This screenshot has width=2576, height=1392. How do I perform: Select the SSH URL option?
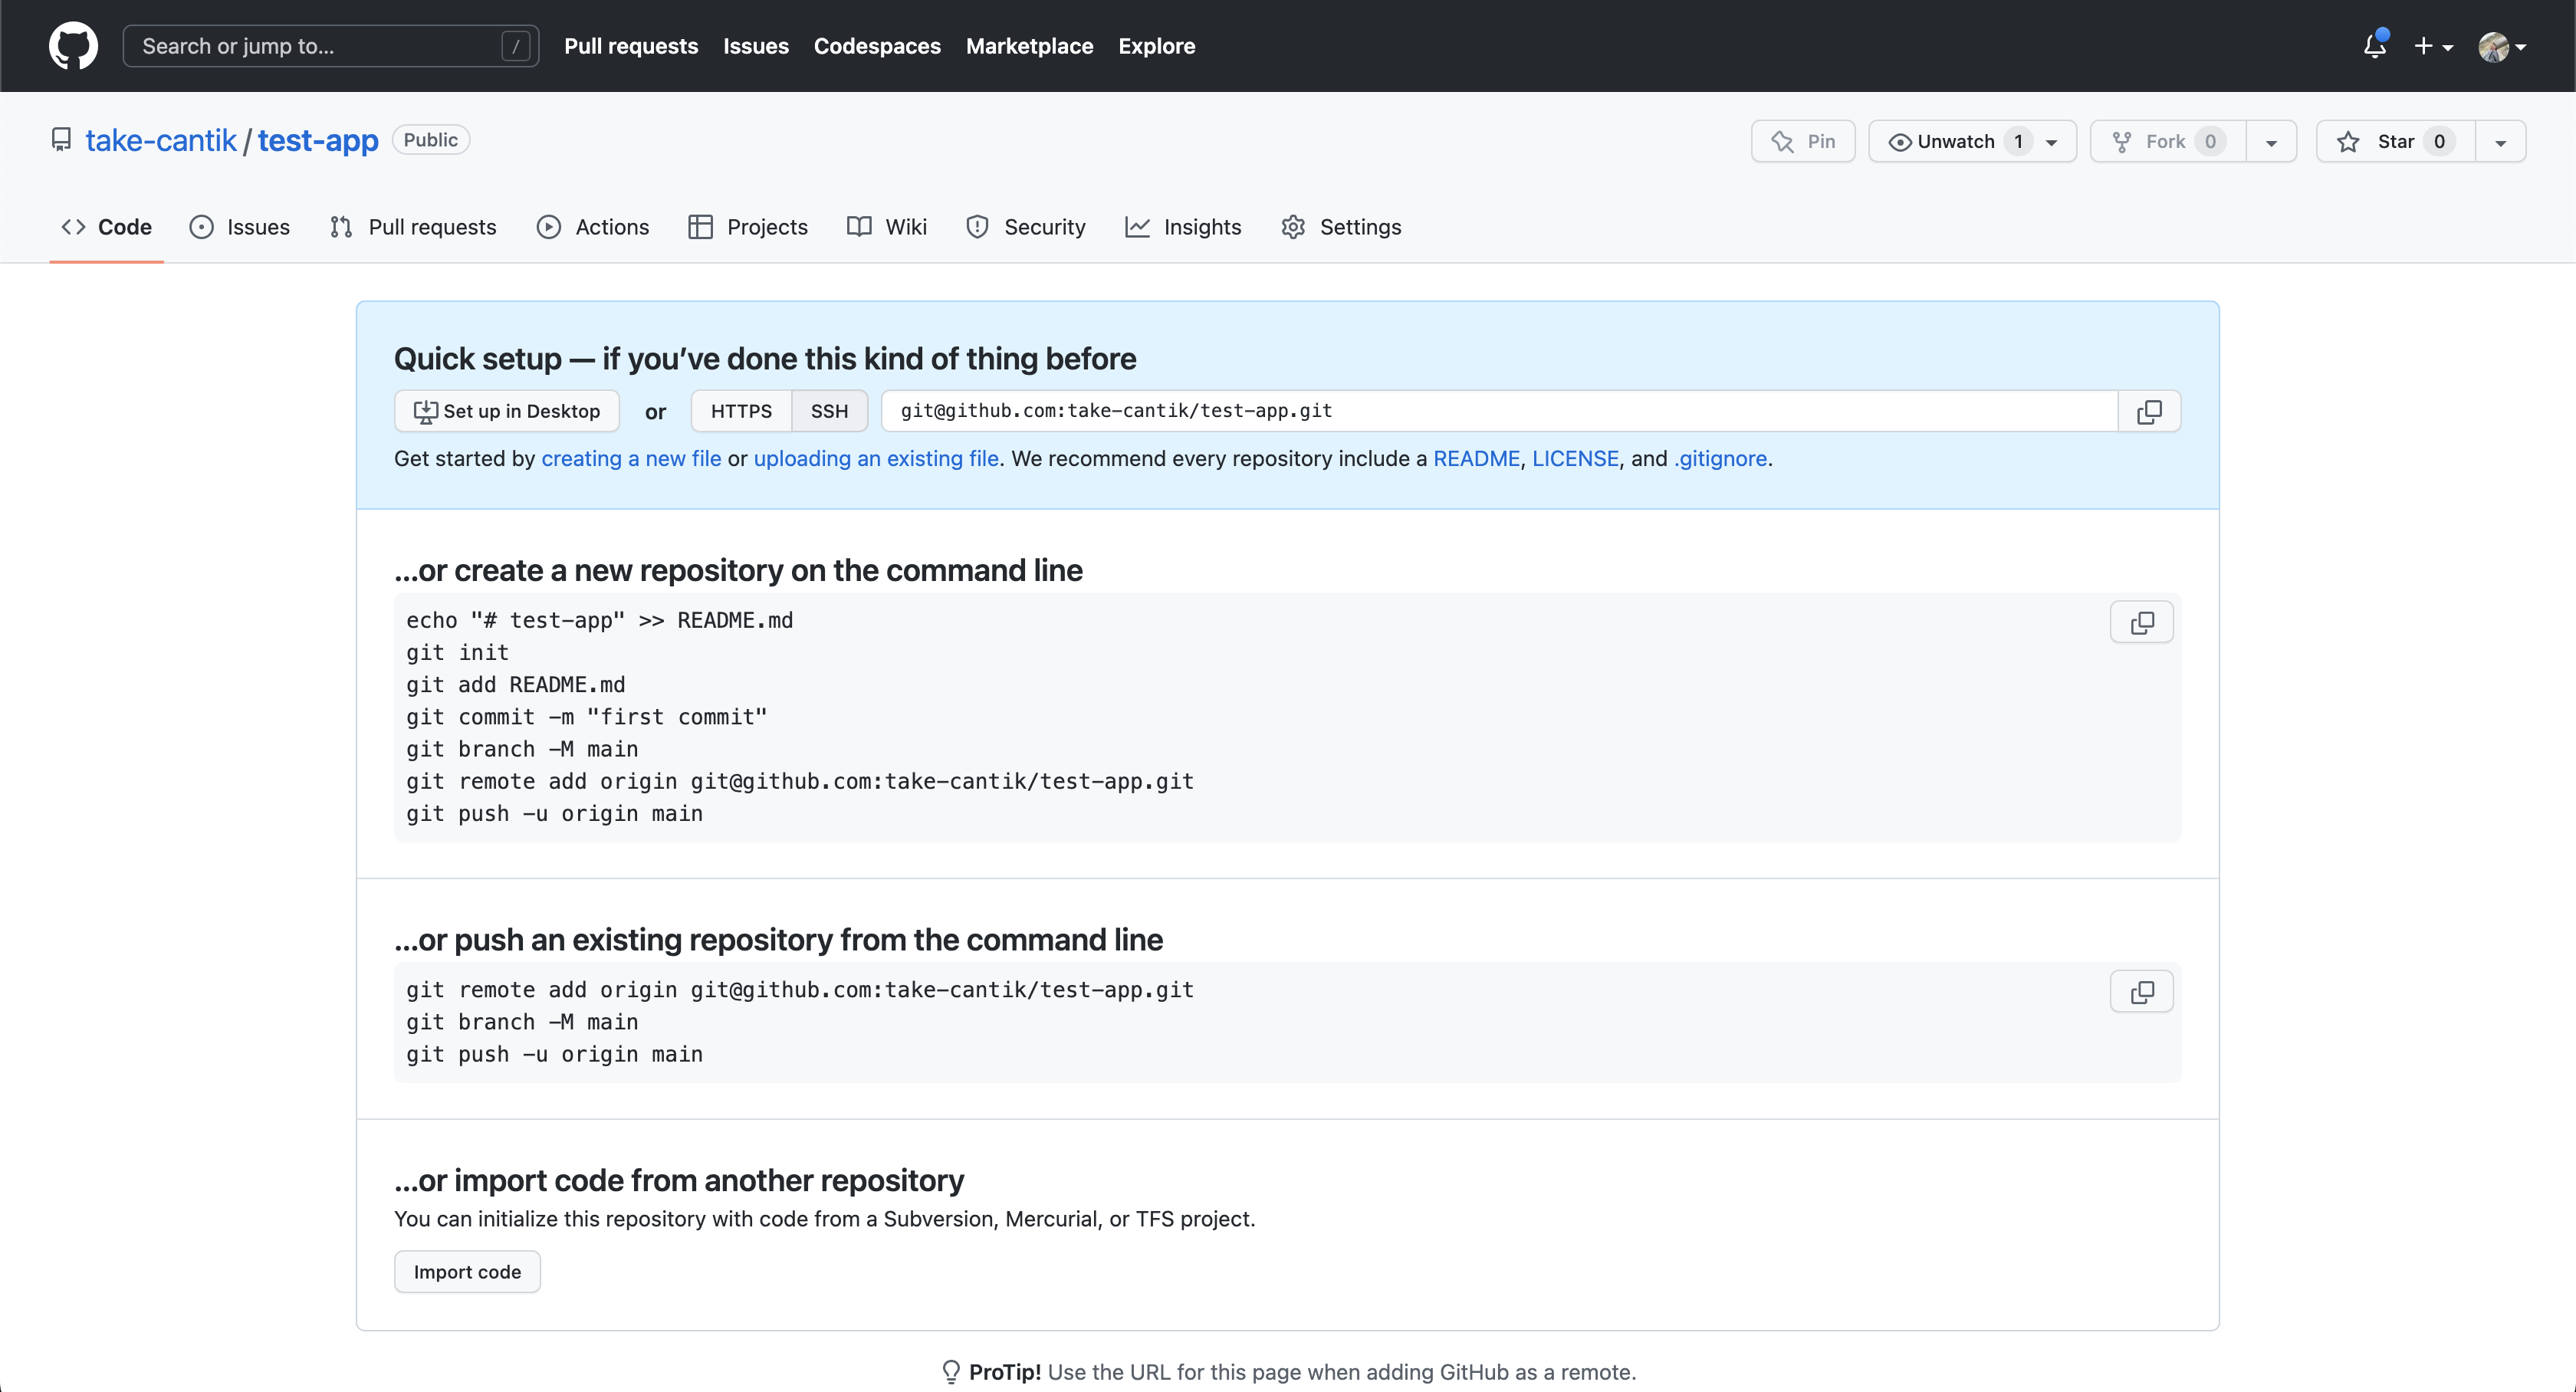coord(829,411)
